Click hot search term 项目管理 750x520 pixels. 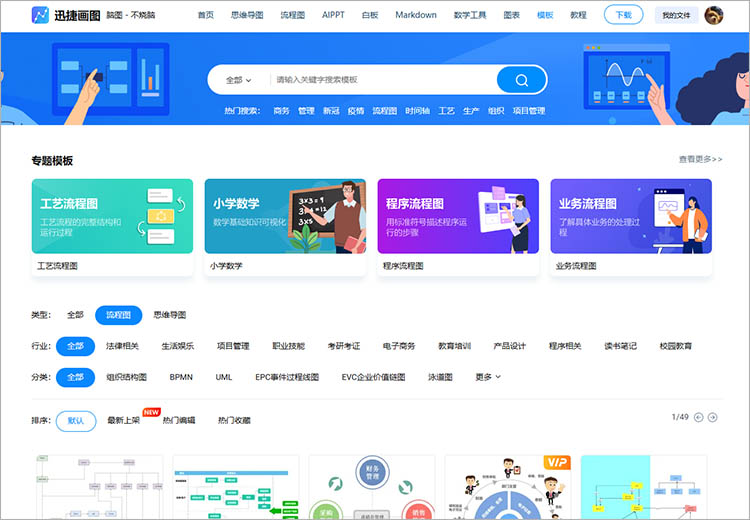529,111
